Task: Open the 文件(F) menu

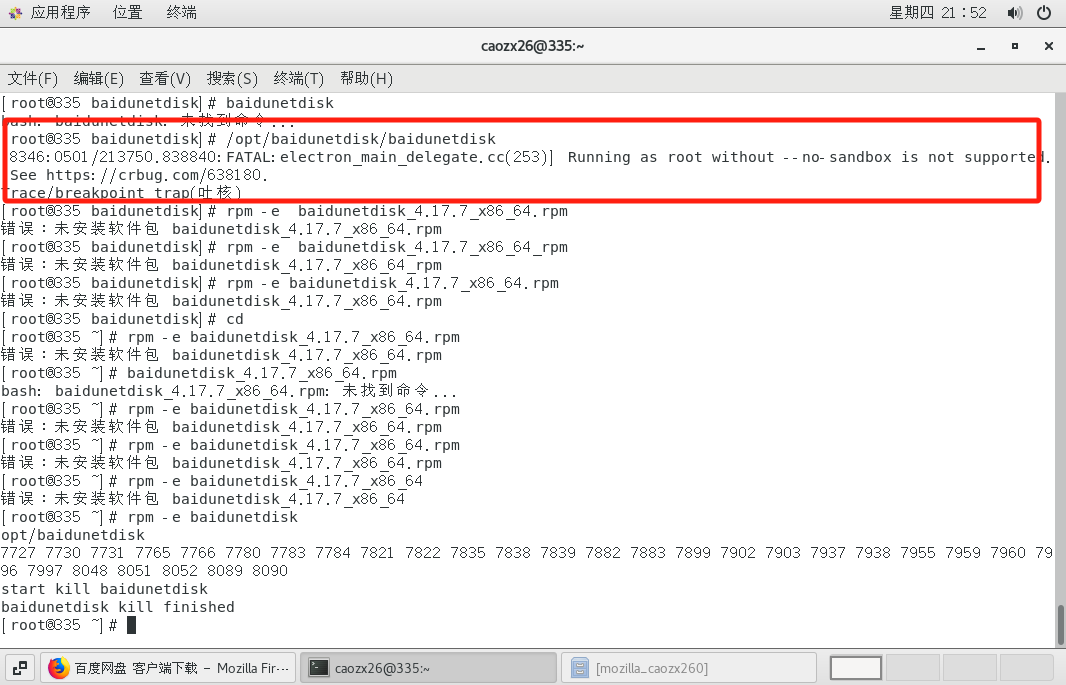Action: (33, 79)
